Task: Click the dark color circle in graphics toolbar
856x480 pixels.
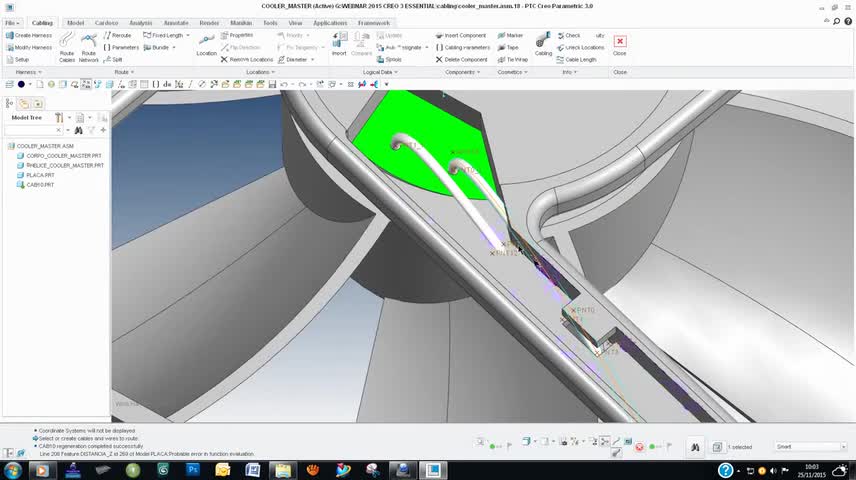Action: [x=21, y=84]
